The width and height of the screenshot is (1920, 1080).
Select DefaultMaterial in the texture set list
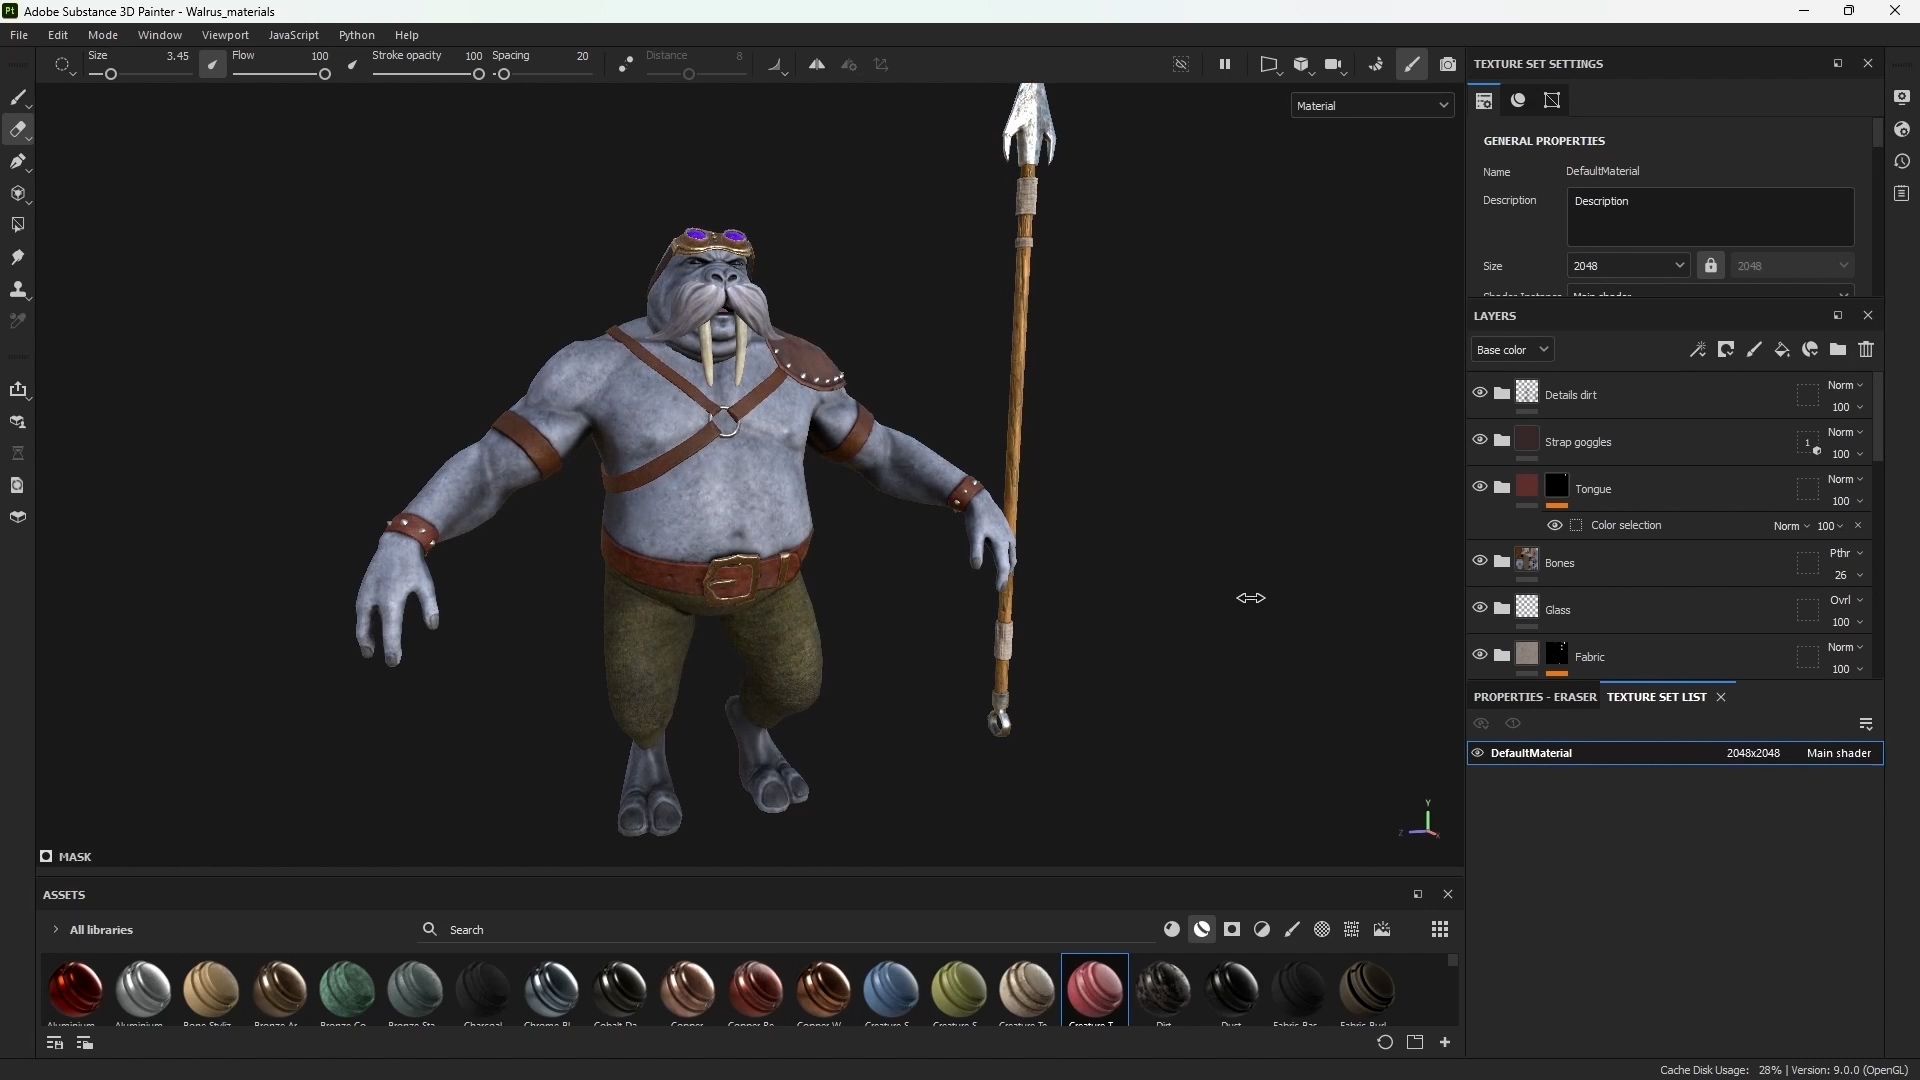pyautogui.click(x=1531, y=753)
